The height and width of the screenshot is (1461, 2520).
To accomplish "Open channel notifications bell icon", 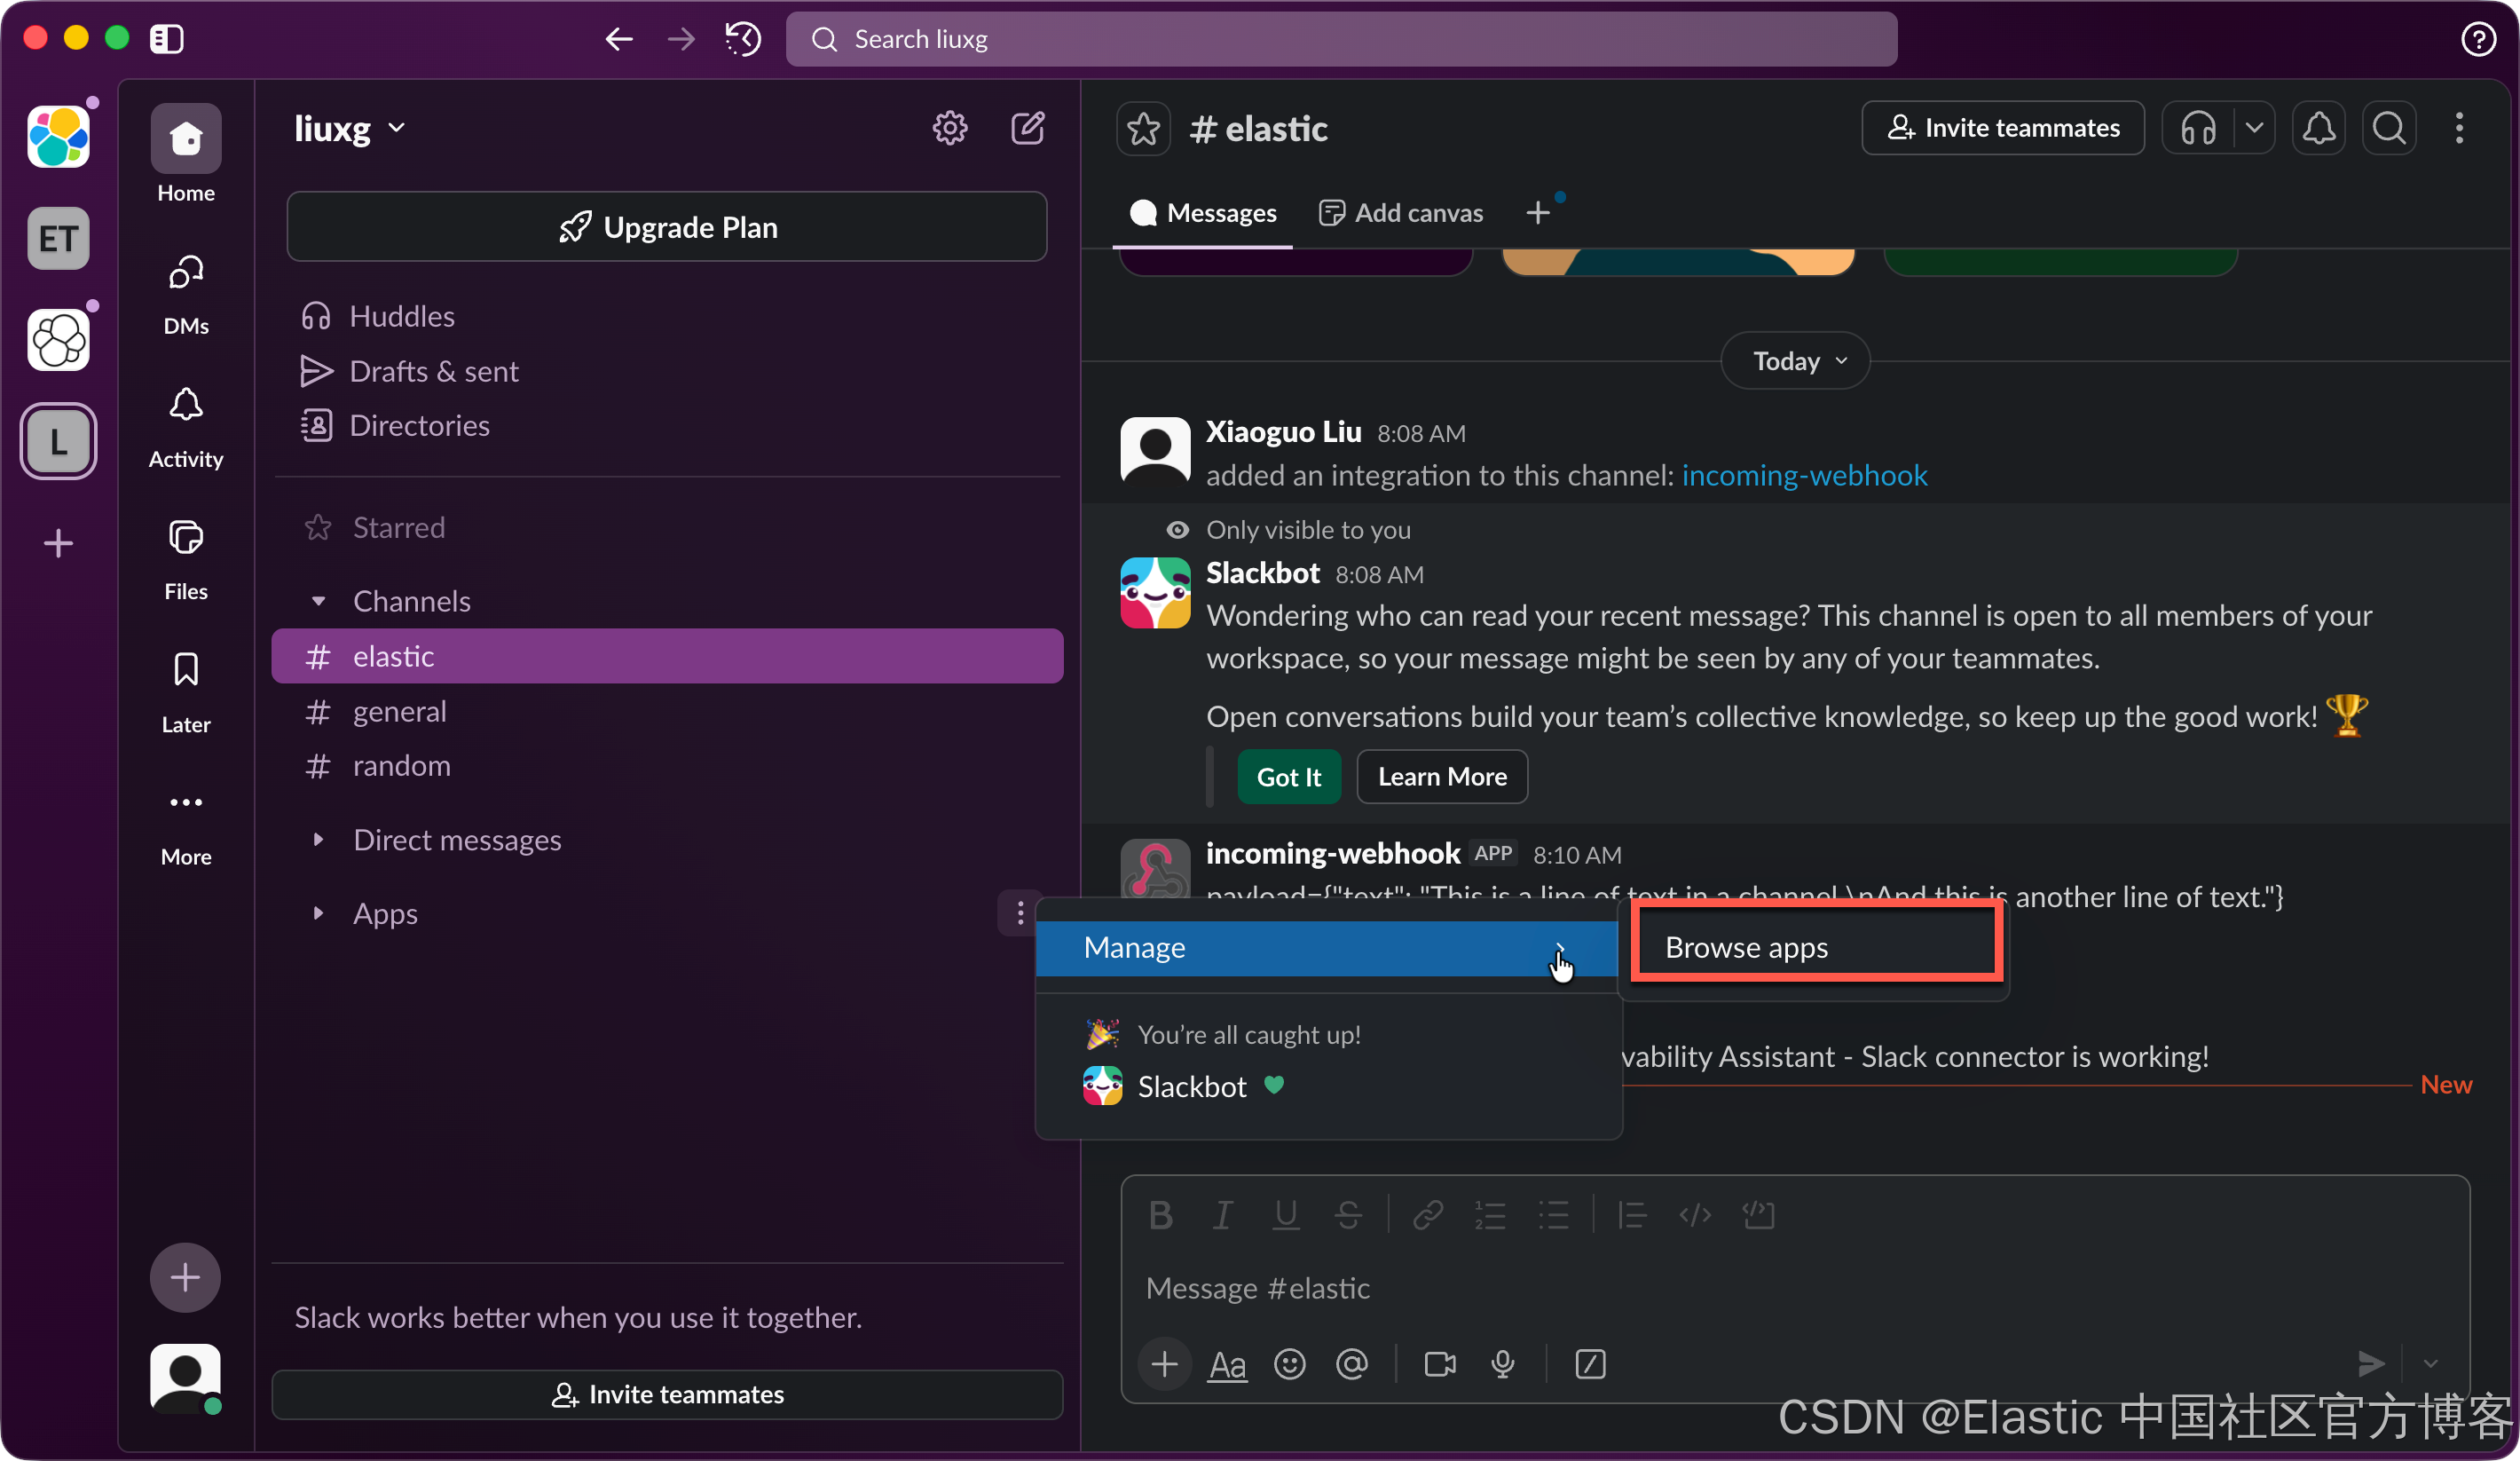I will click(x=2318, y=128).
